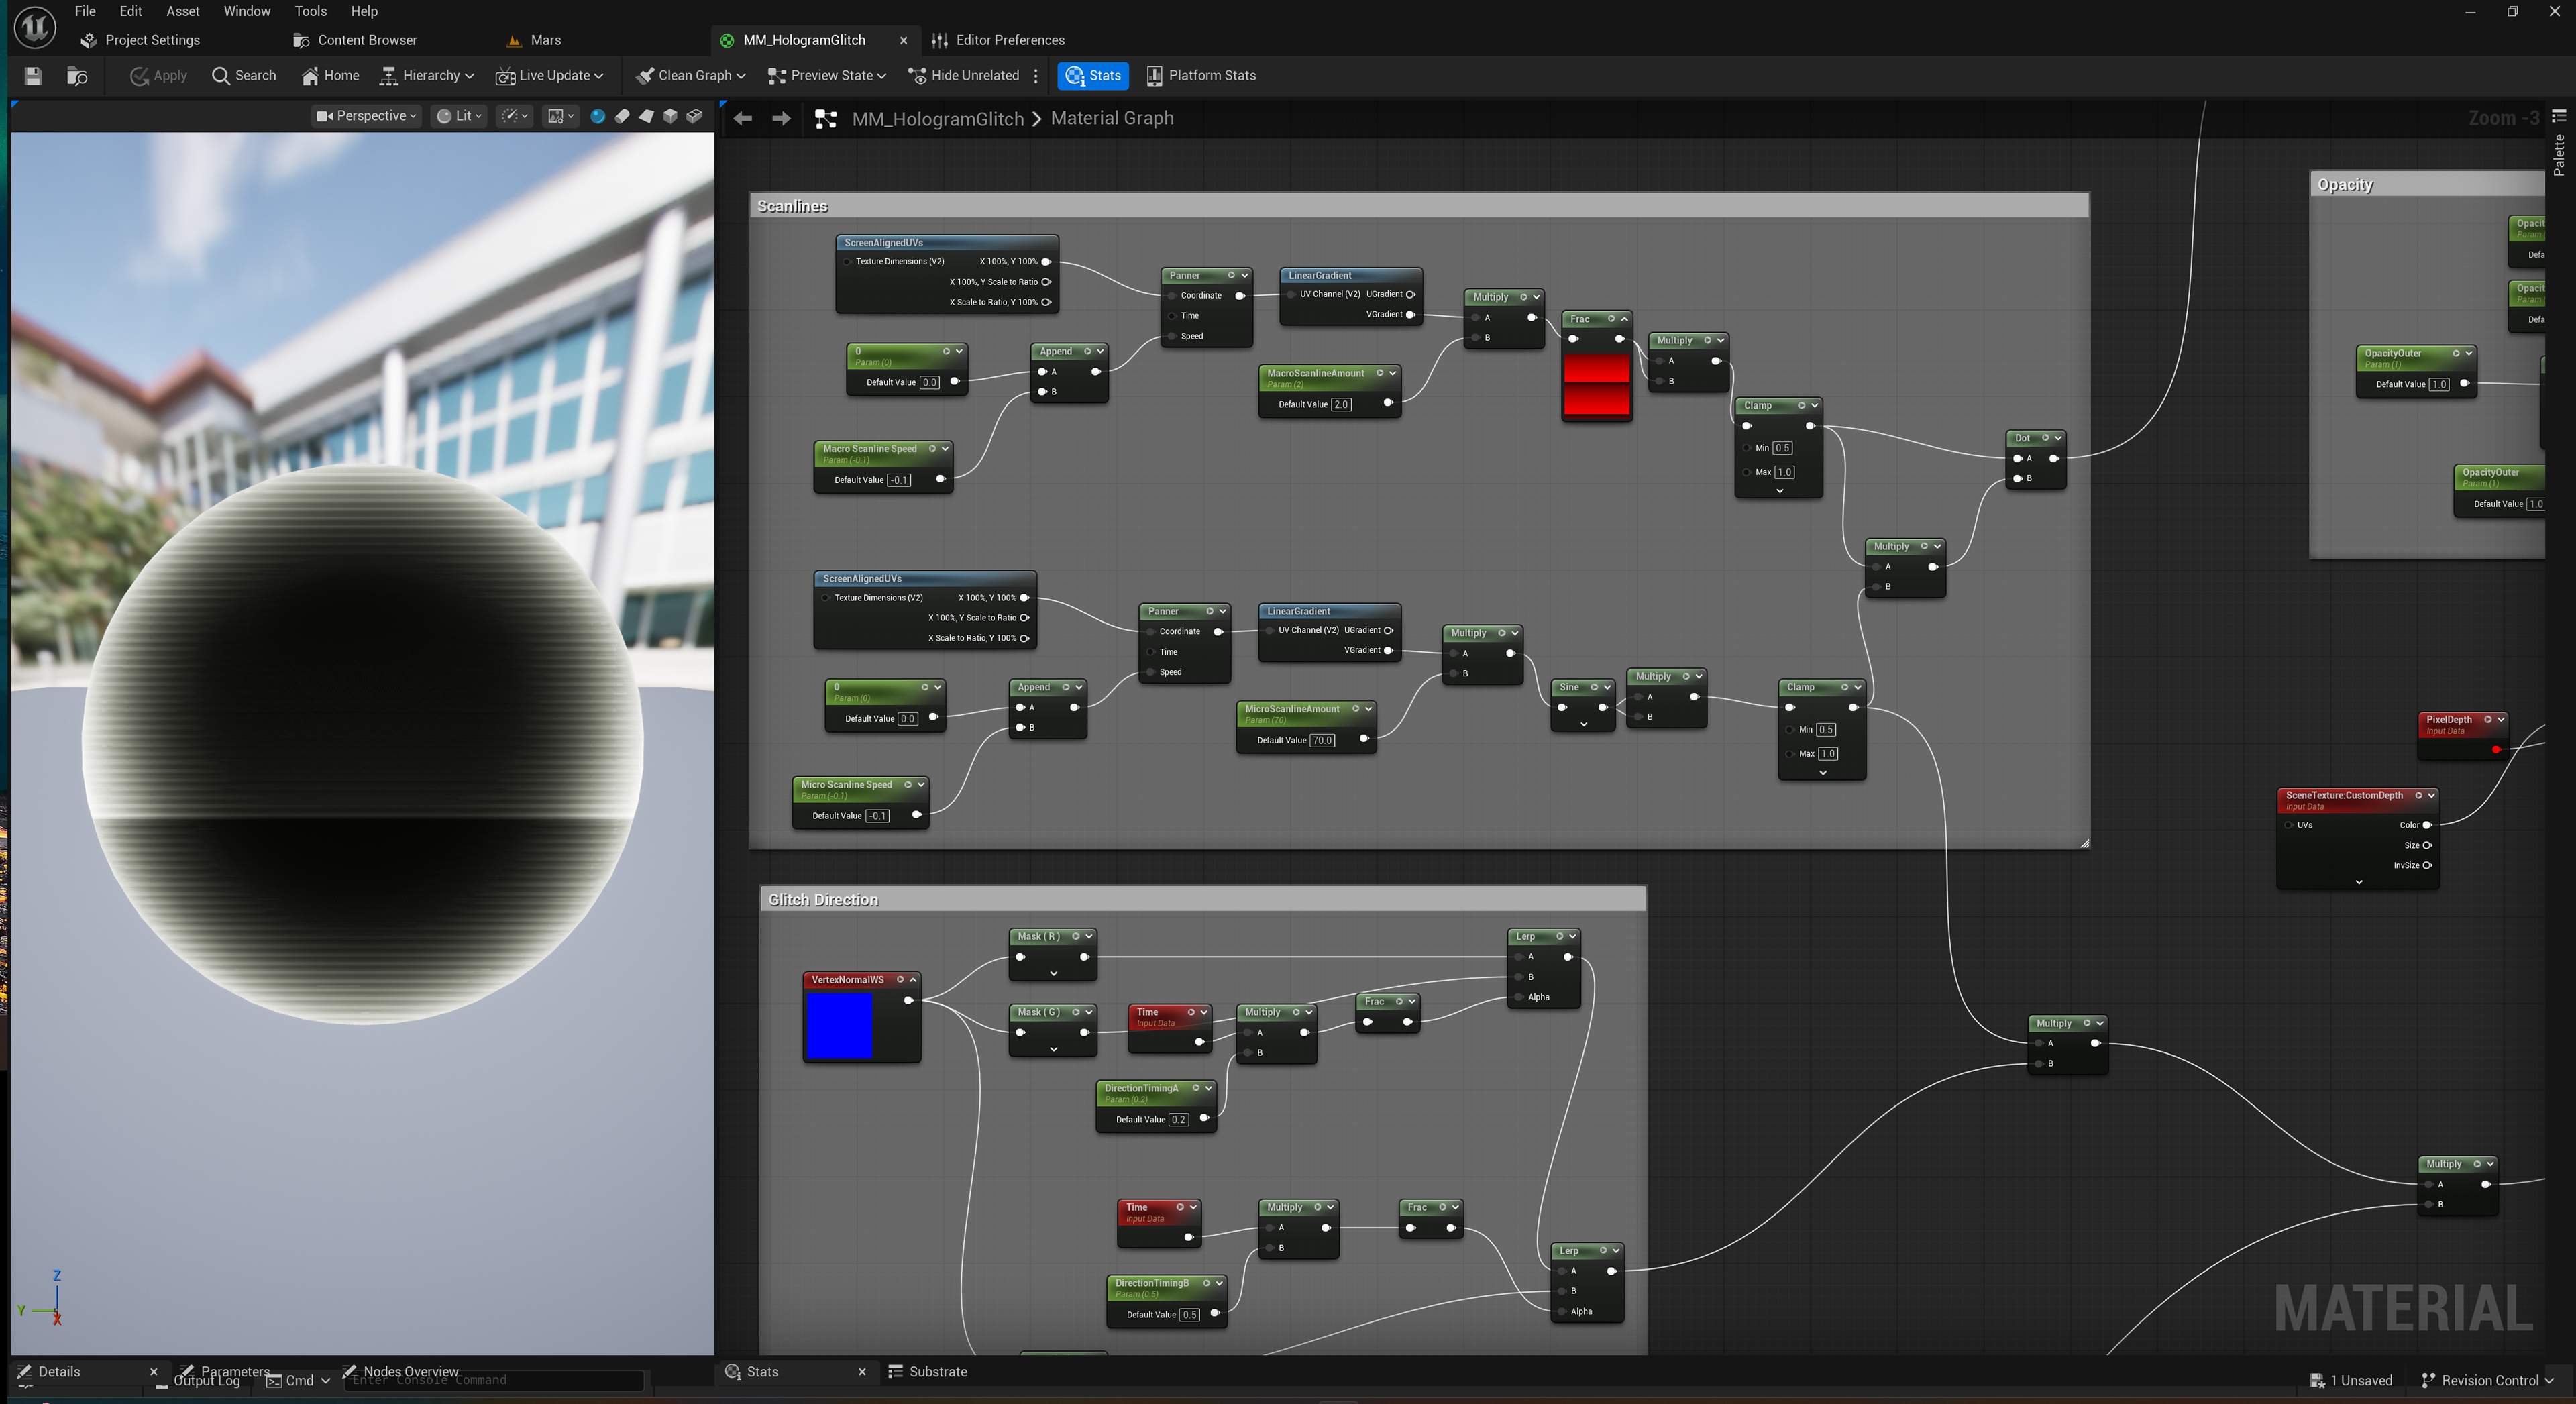Click Home to center material graph
The image size is (2576, 1404).
tap(330, 76)
